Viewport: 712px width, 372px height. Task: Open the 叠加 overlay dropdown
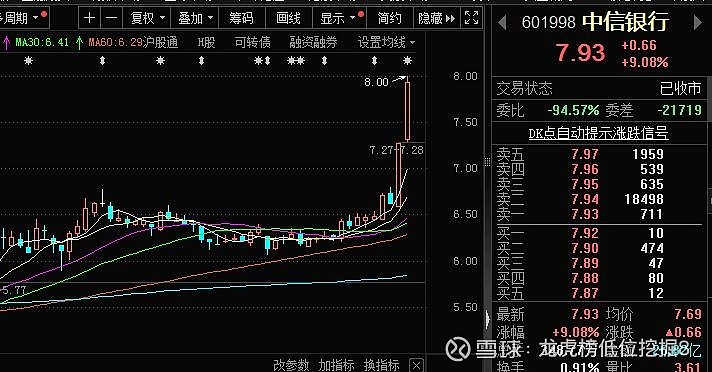click(195, 18)
